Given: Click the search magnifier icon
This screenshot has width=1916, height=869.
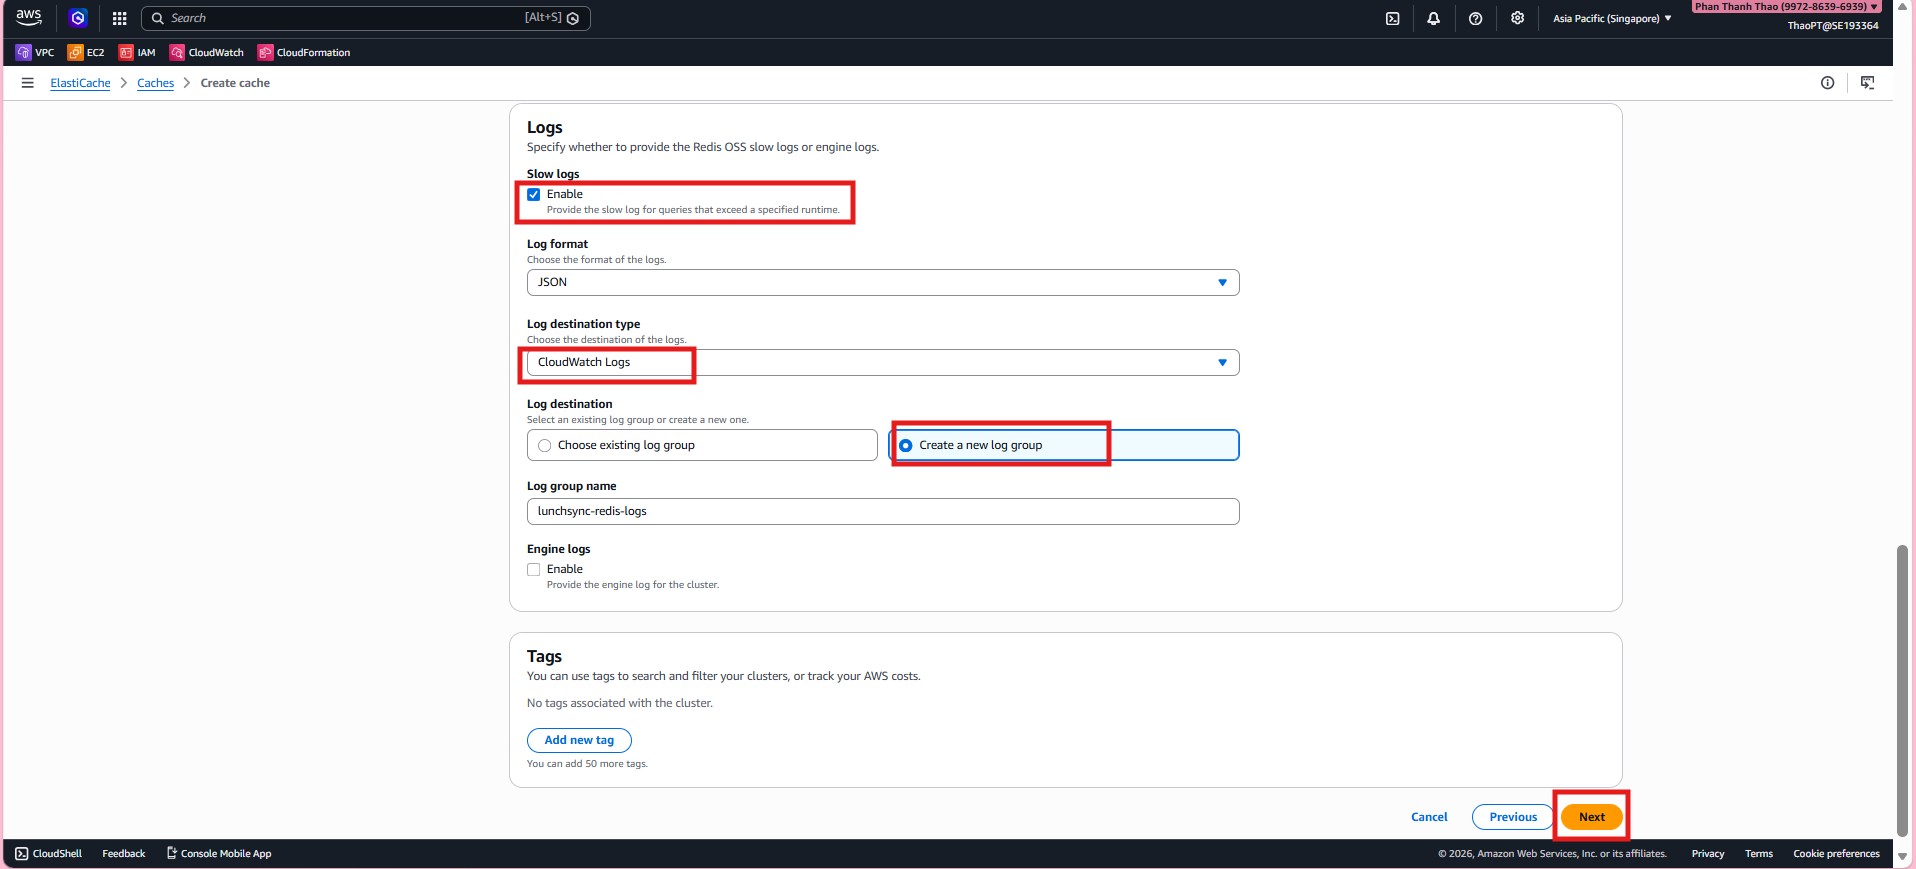Looking at the screenshot, I should pos(157,18).
